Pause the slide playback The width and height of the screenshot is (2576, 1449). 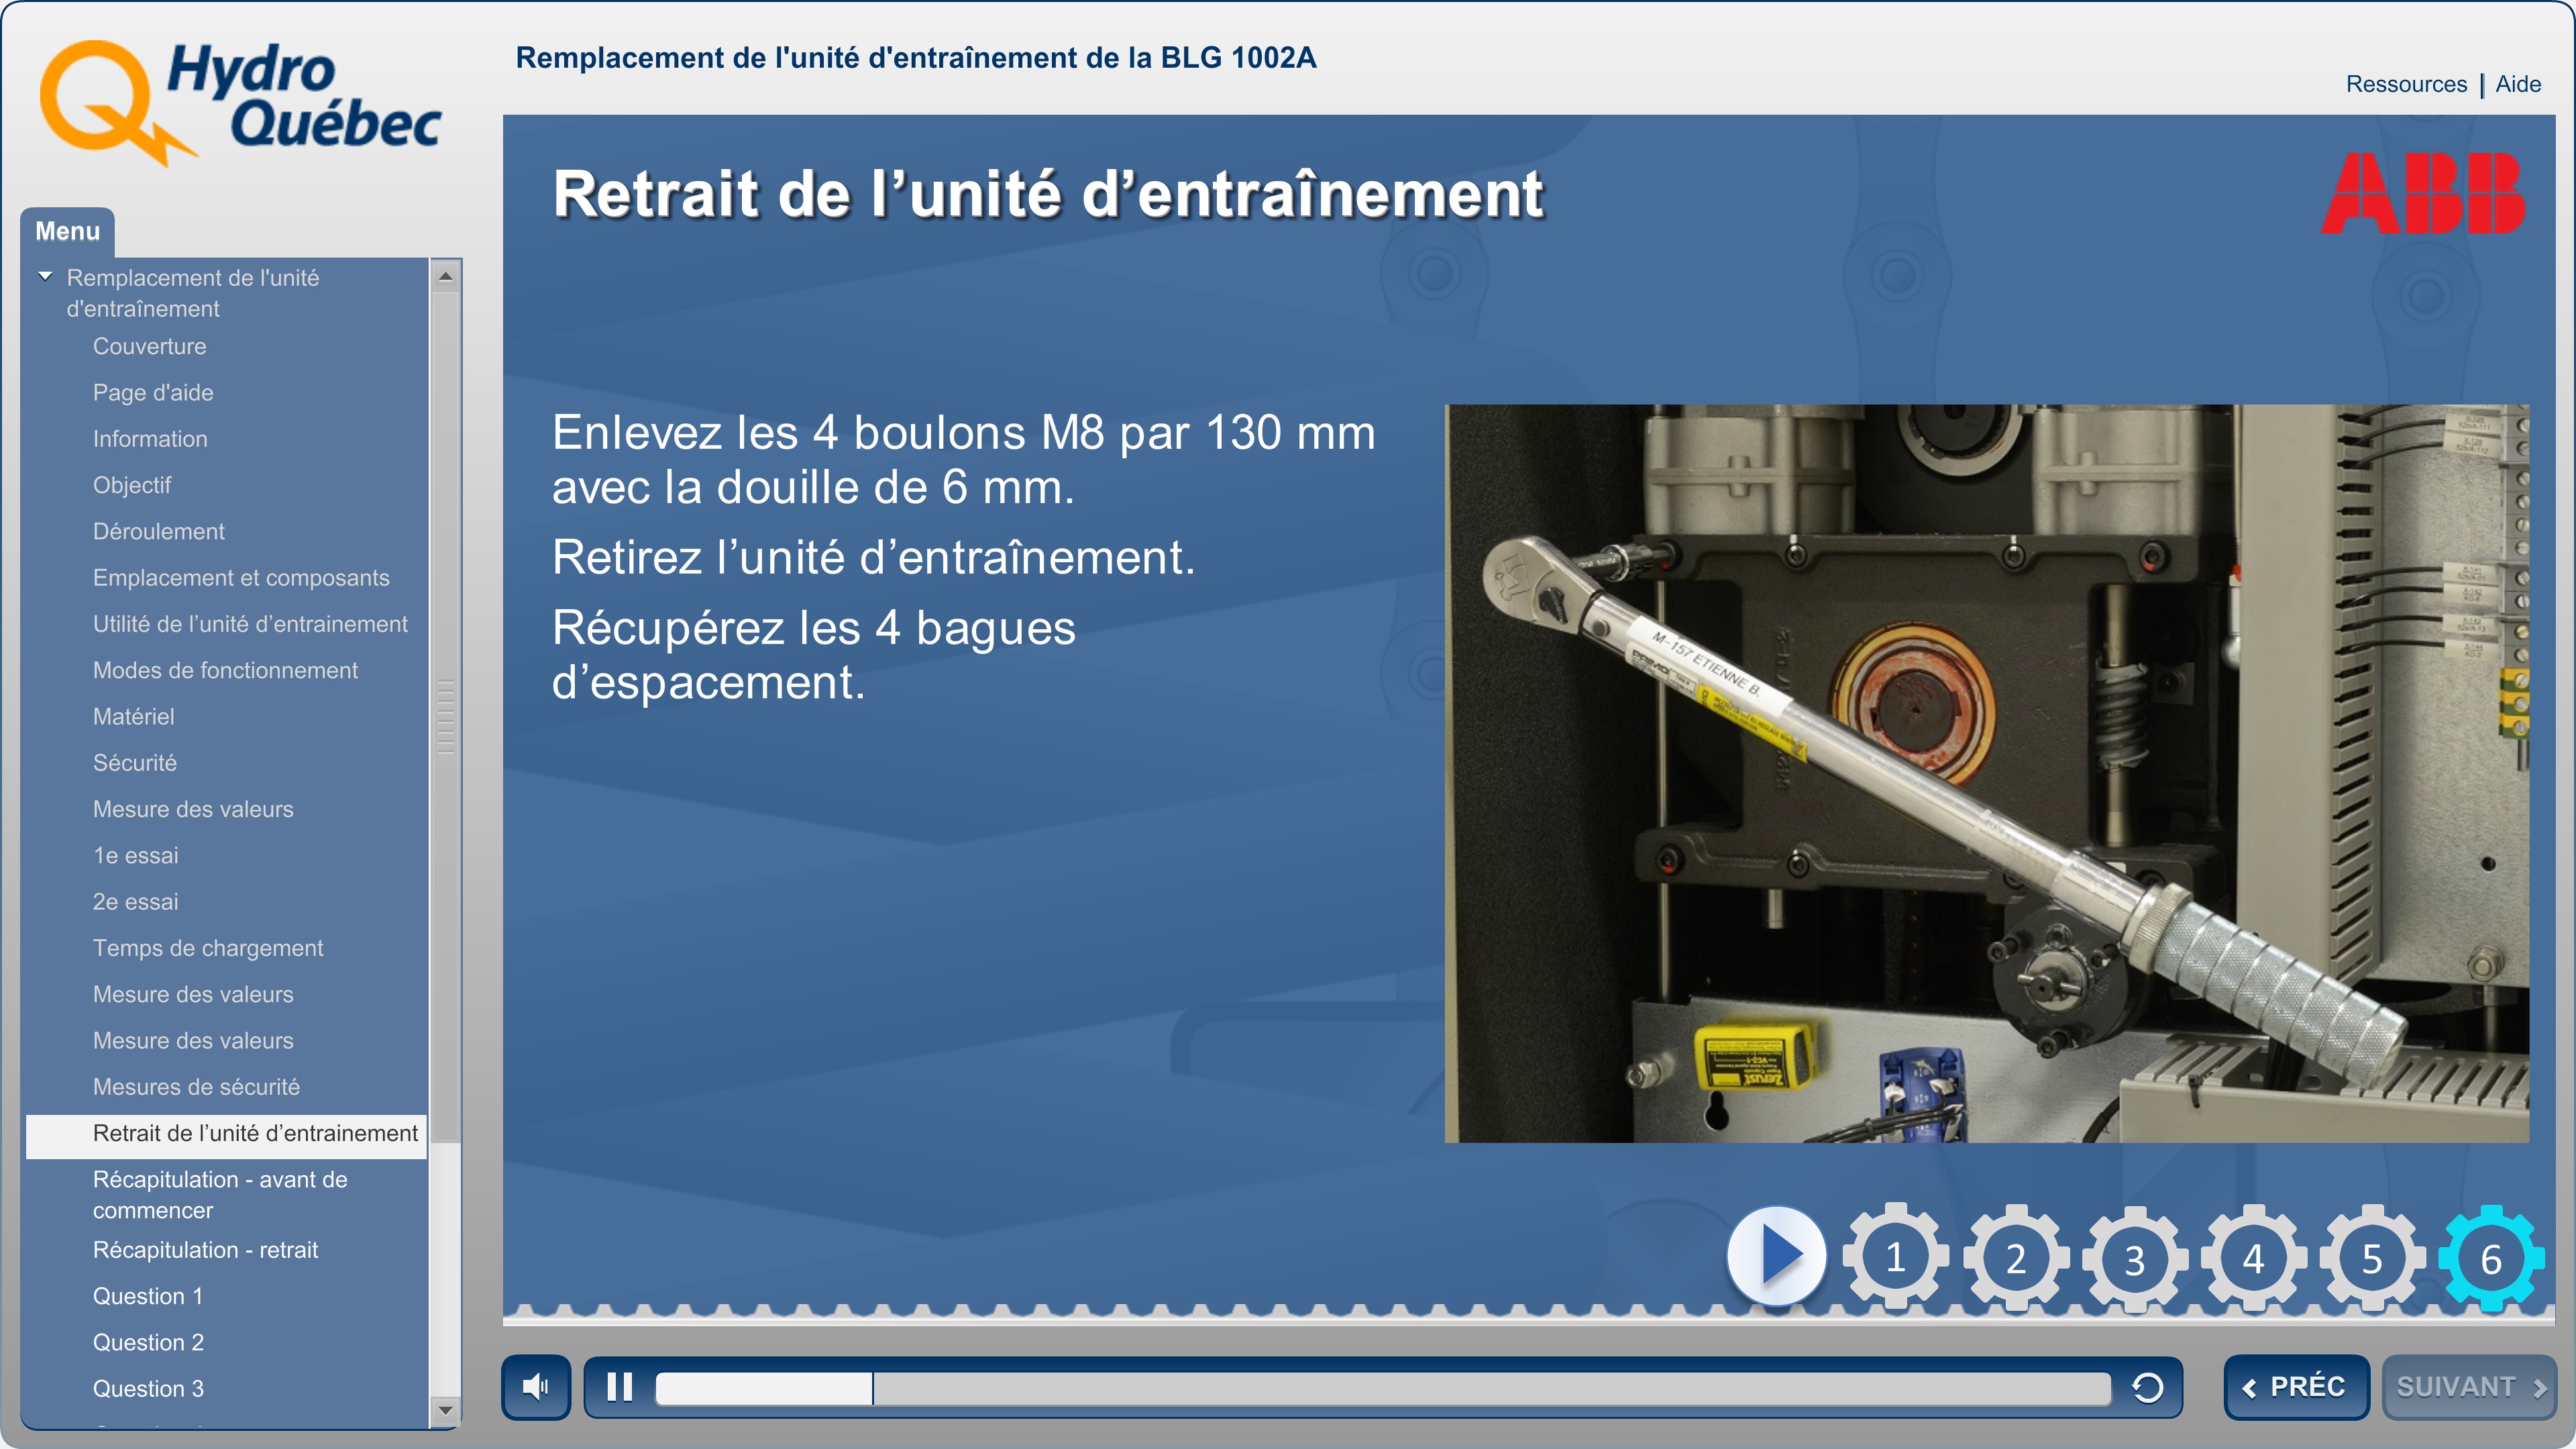[x=620, y=1387]
